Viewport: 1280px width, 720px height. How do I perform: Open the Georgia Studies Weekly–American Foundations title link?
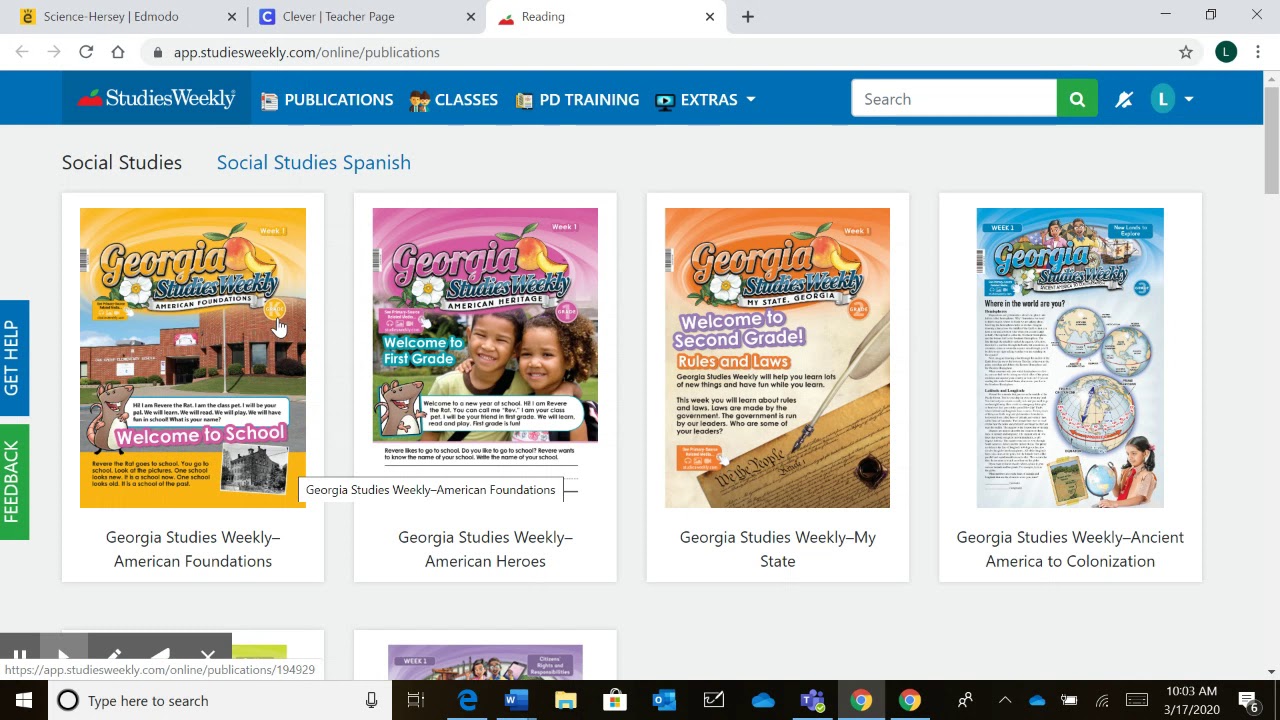coord(193,549)
